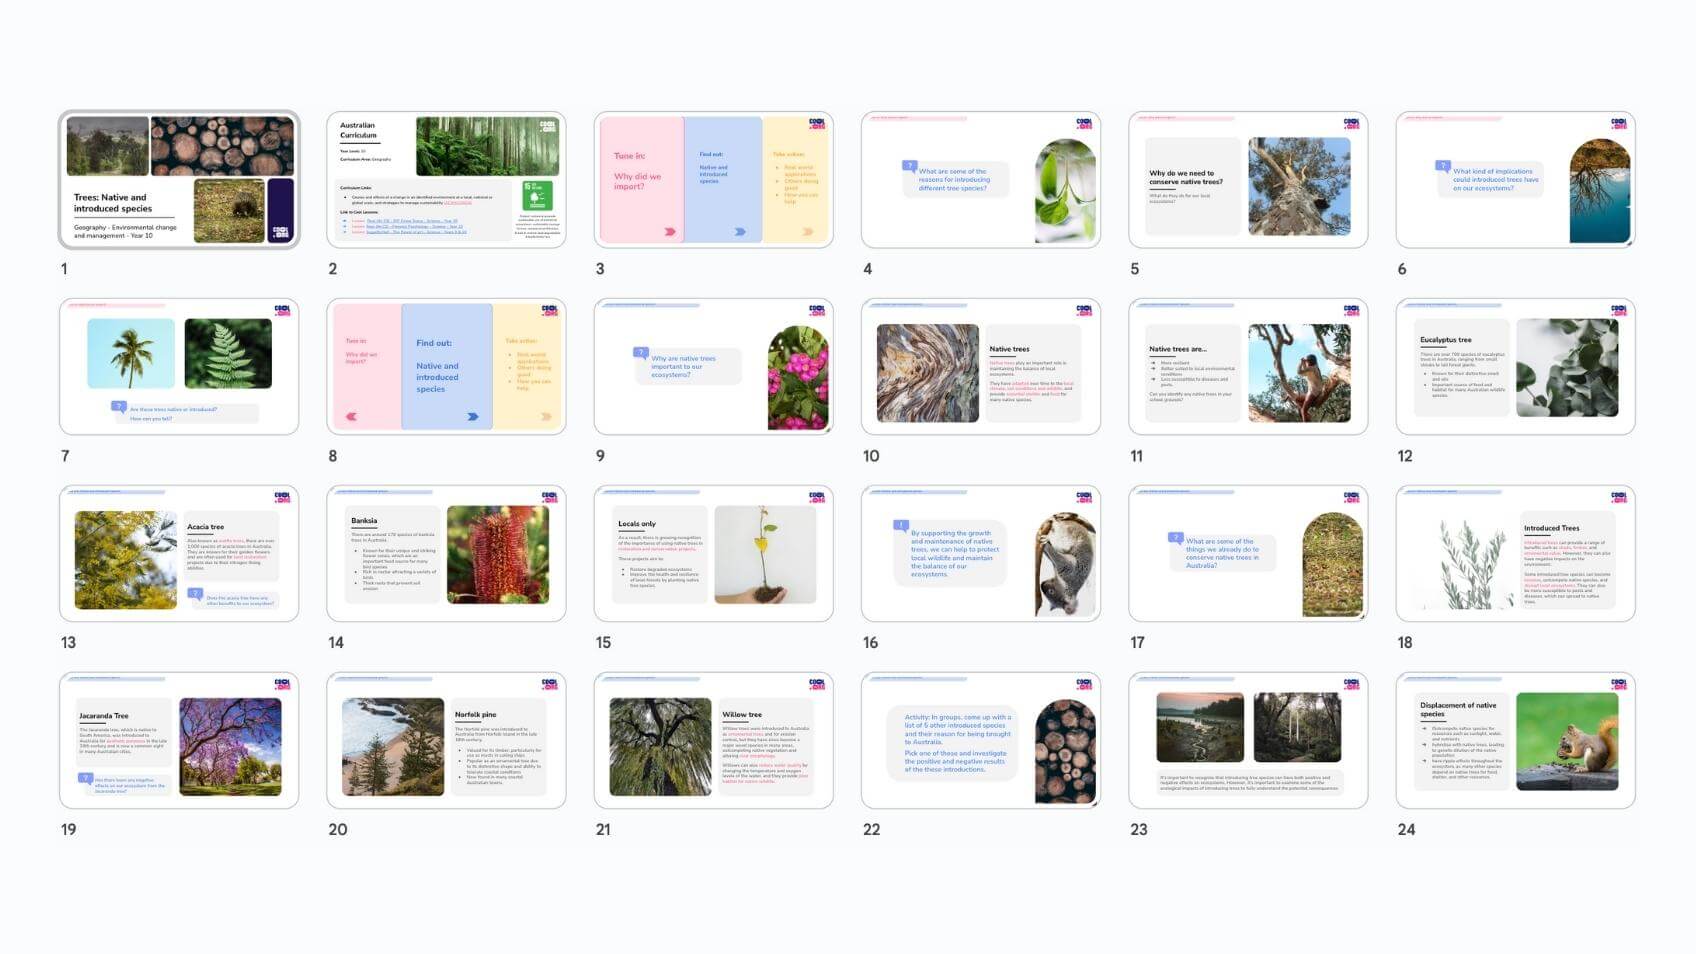Open the Willow tree slide

pos(713,741)
